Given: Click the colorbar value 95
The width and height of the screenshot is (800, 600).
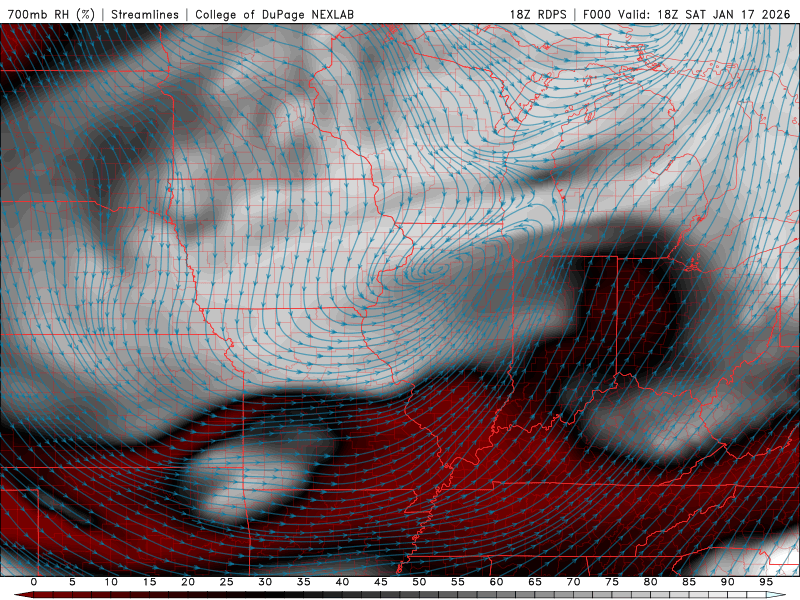Looking at the screenshot, I should [x=766, y=582].
